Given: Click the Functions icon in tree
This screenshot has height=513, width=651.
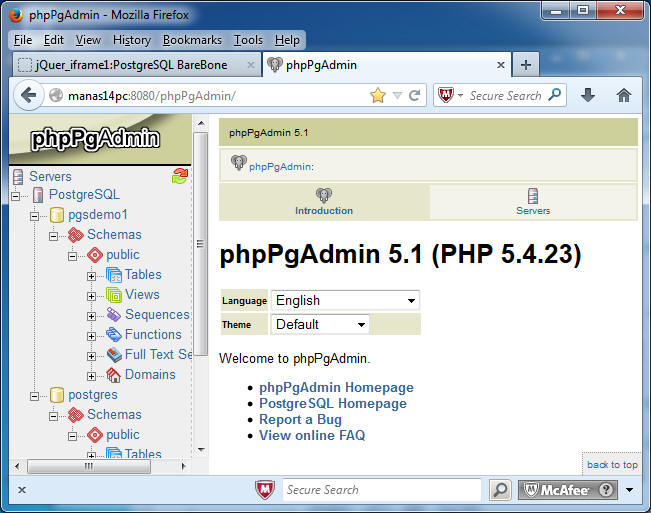Looking at the screenshot, I should coord(114,335).
